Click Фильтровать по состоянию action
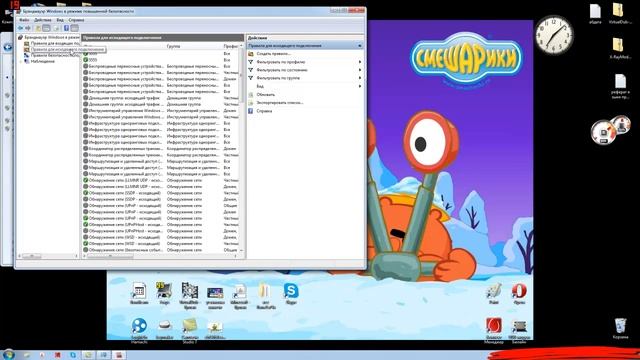The height and width of the screenshot is (360, 640). click(282, 70)
